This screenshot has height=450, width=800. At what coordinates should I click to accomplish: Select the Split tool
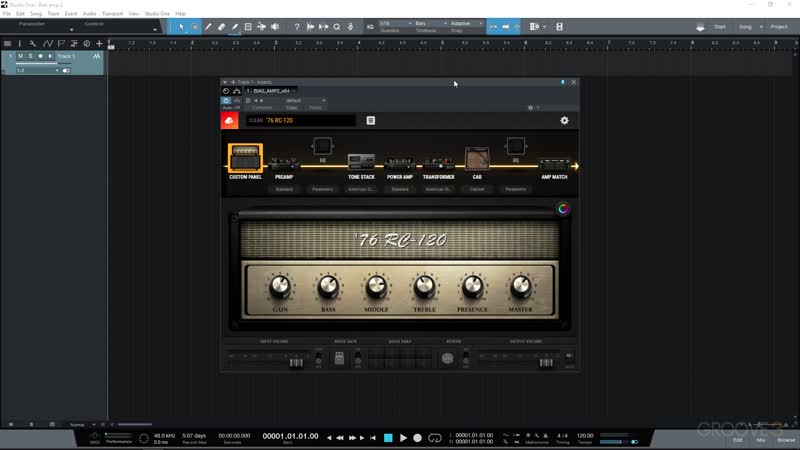[x=208, y=27]
